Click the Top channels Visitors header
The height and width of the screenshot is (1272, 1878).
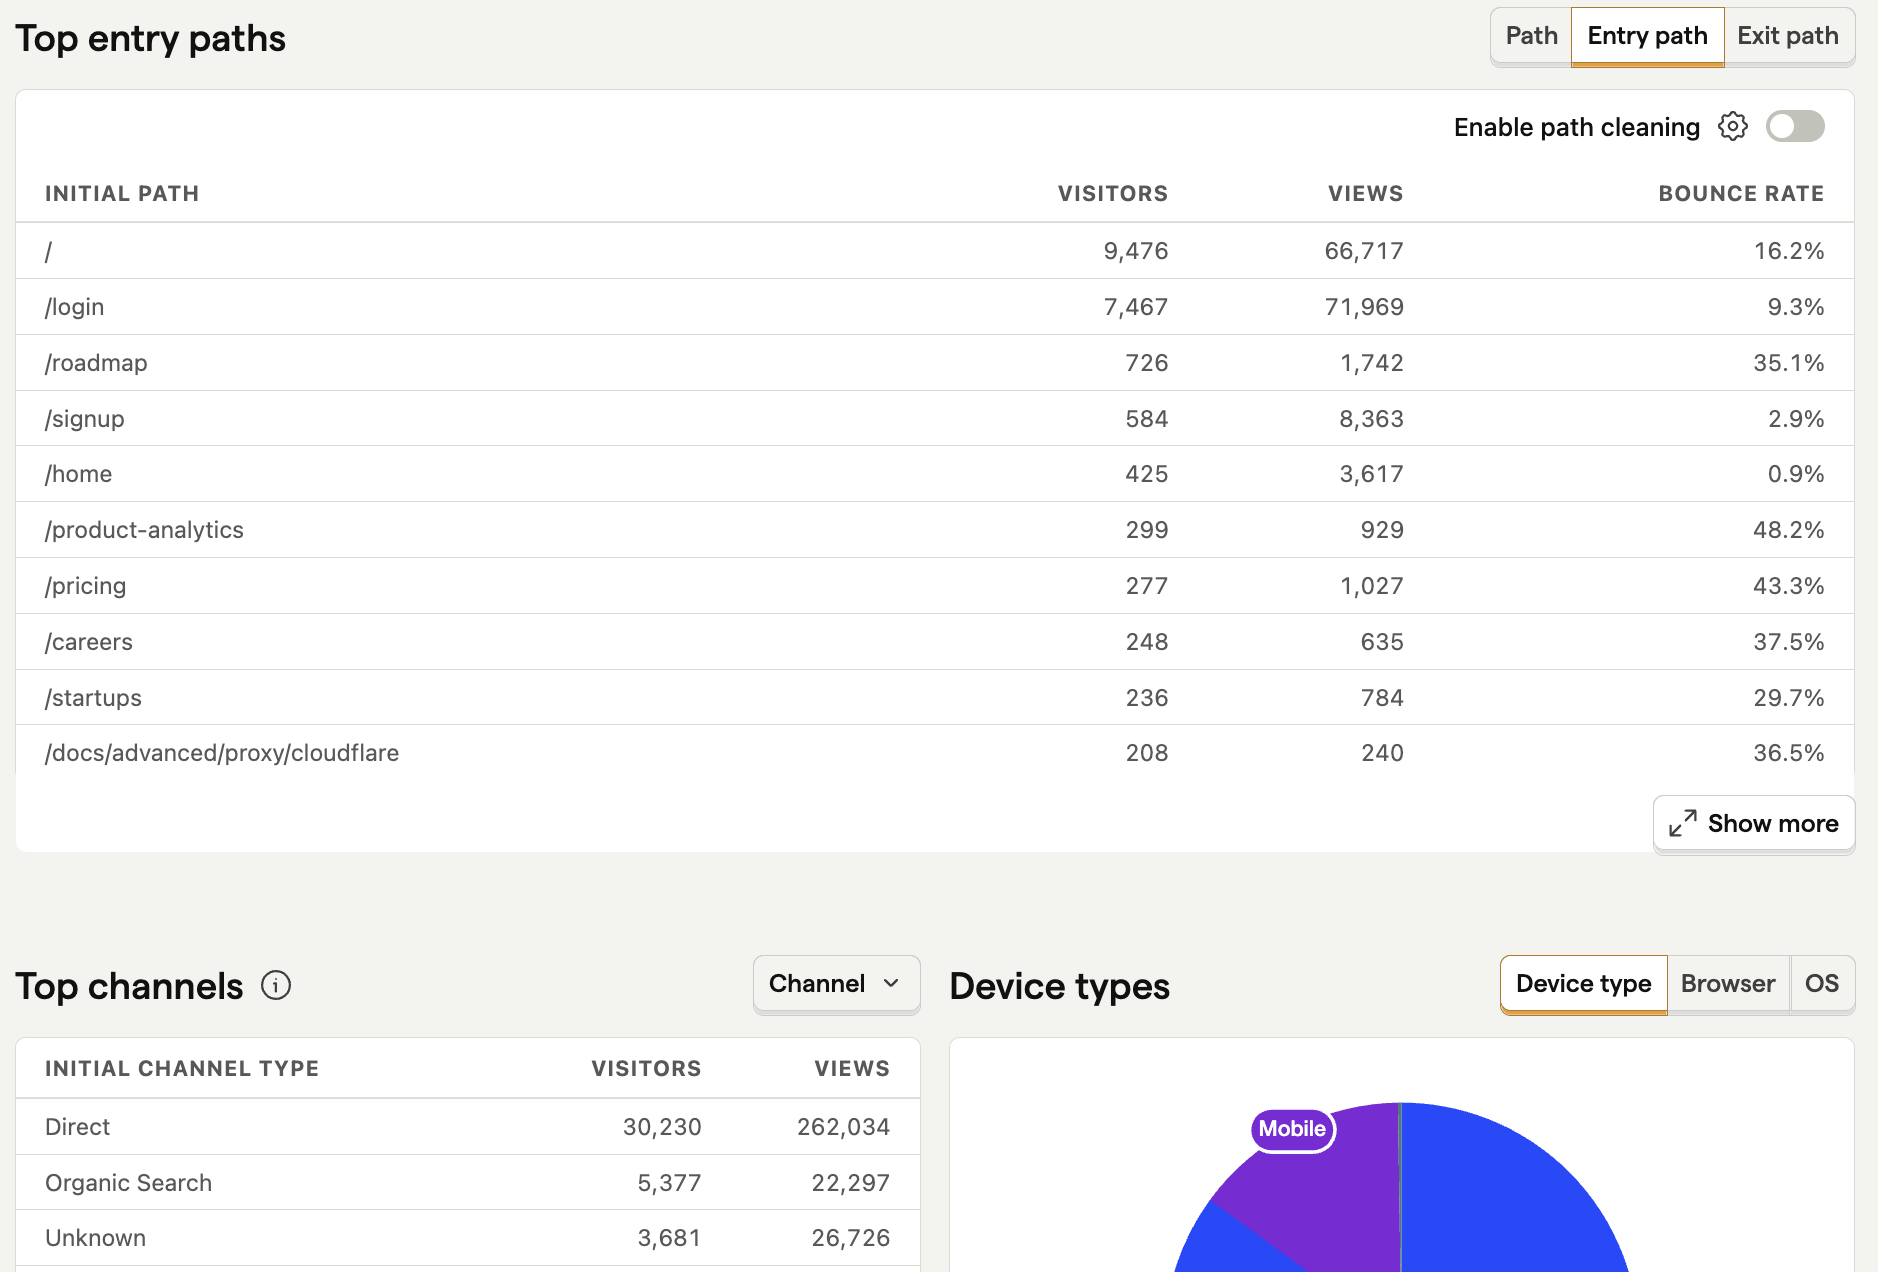pos(646,1069)
